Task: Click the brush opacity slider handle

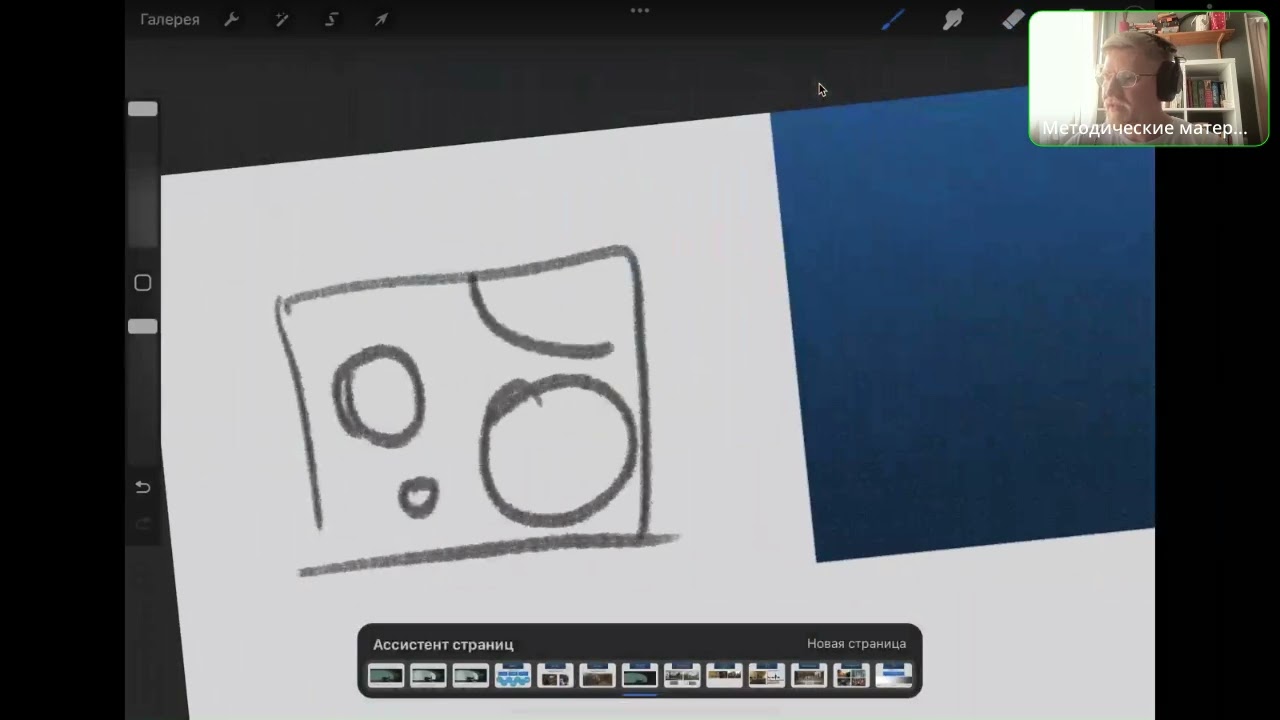Action: (x=143, y=327)
